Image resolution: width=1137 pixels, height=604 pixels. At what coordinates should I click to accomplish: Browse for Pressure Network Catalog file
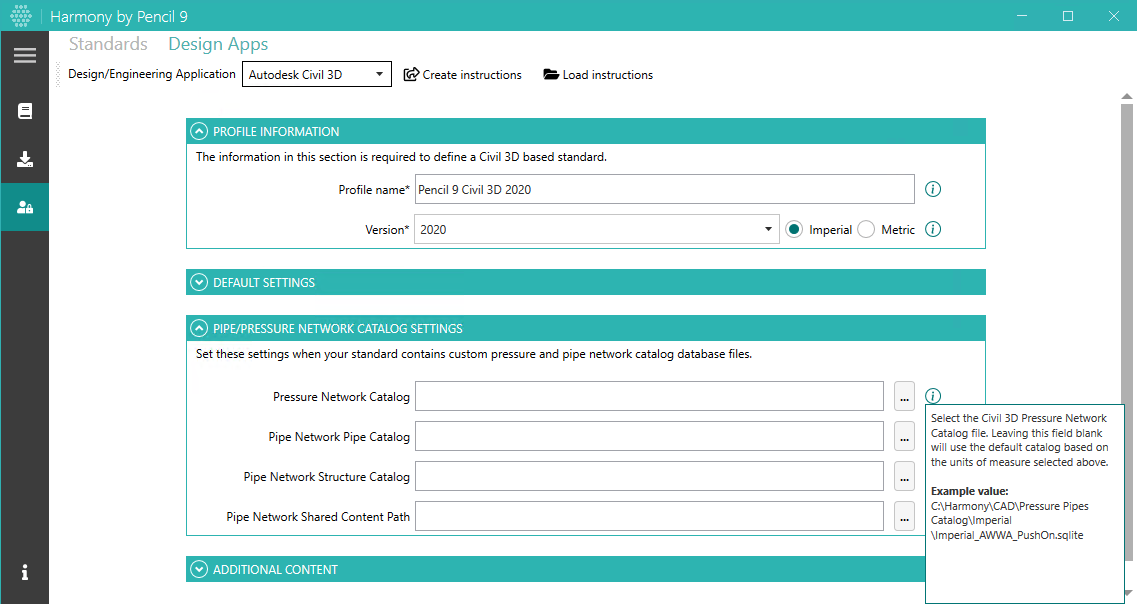(904, 396)
